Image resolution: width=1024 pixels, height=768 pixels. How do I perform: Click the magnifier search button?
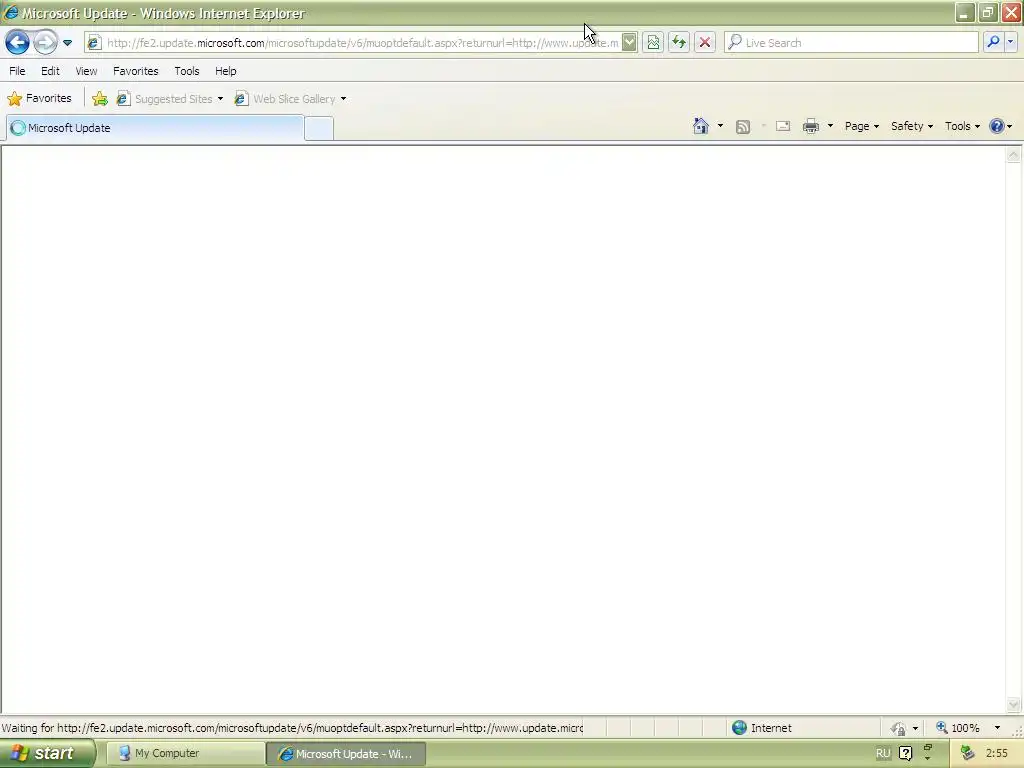[x=993, y=42]
